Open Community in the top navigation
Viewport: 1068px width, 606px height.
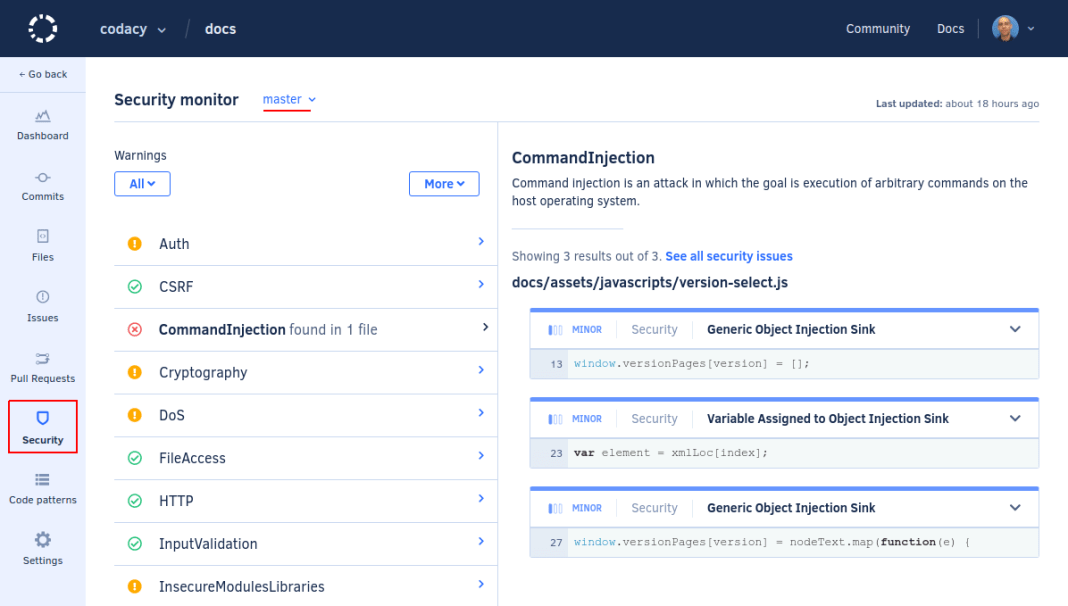click(x=877, y=28)
